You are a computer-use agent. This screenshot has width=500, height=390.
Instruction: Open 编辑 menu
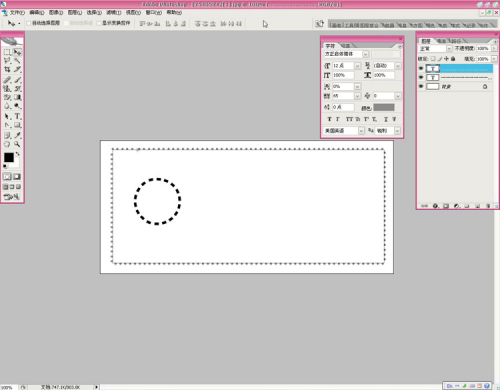coord(37,13)
